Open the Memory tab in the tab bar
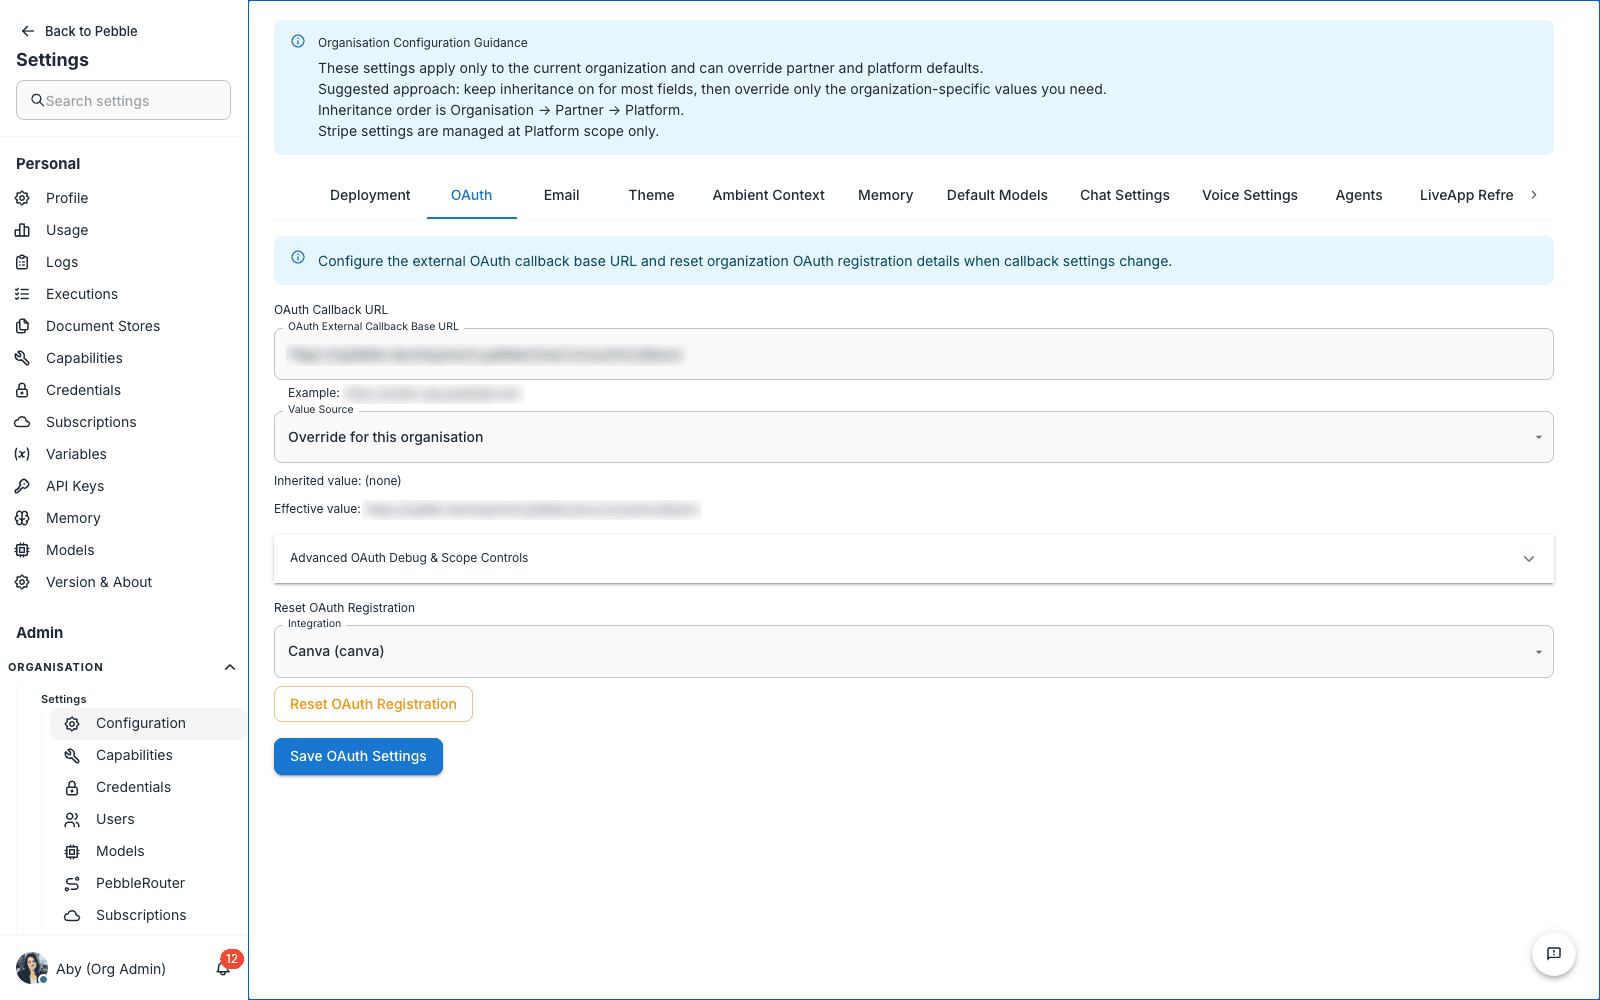 coord(885,195)
